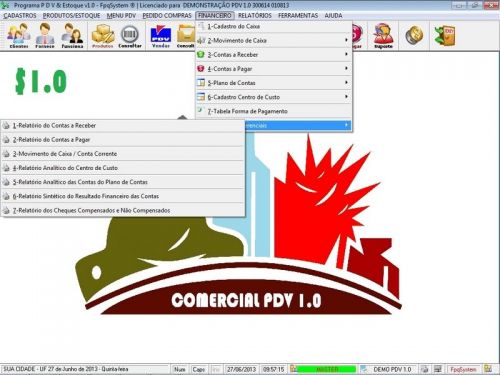Image resolution: width=500 pixels, height=375 pixels.
Task: Click the FpqSystem link in status bar
Action: [463, 369]
